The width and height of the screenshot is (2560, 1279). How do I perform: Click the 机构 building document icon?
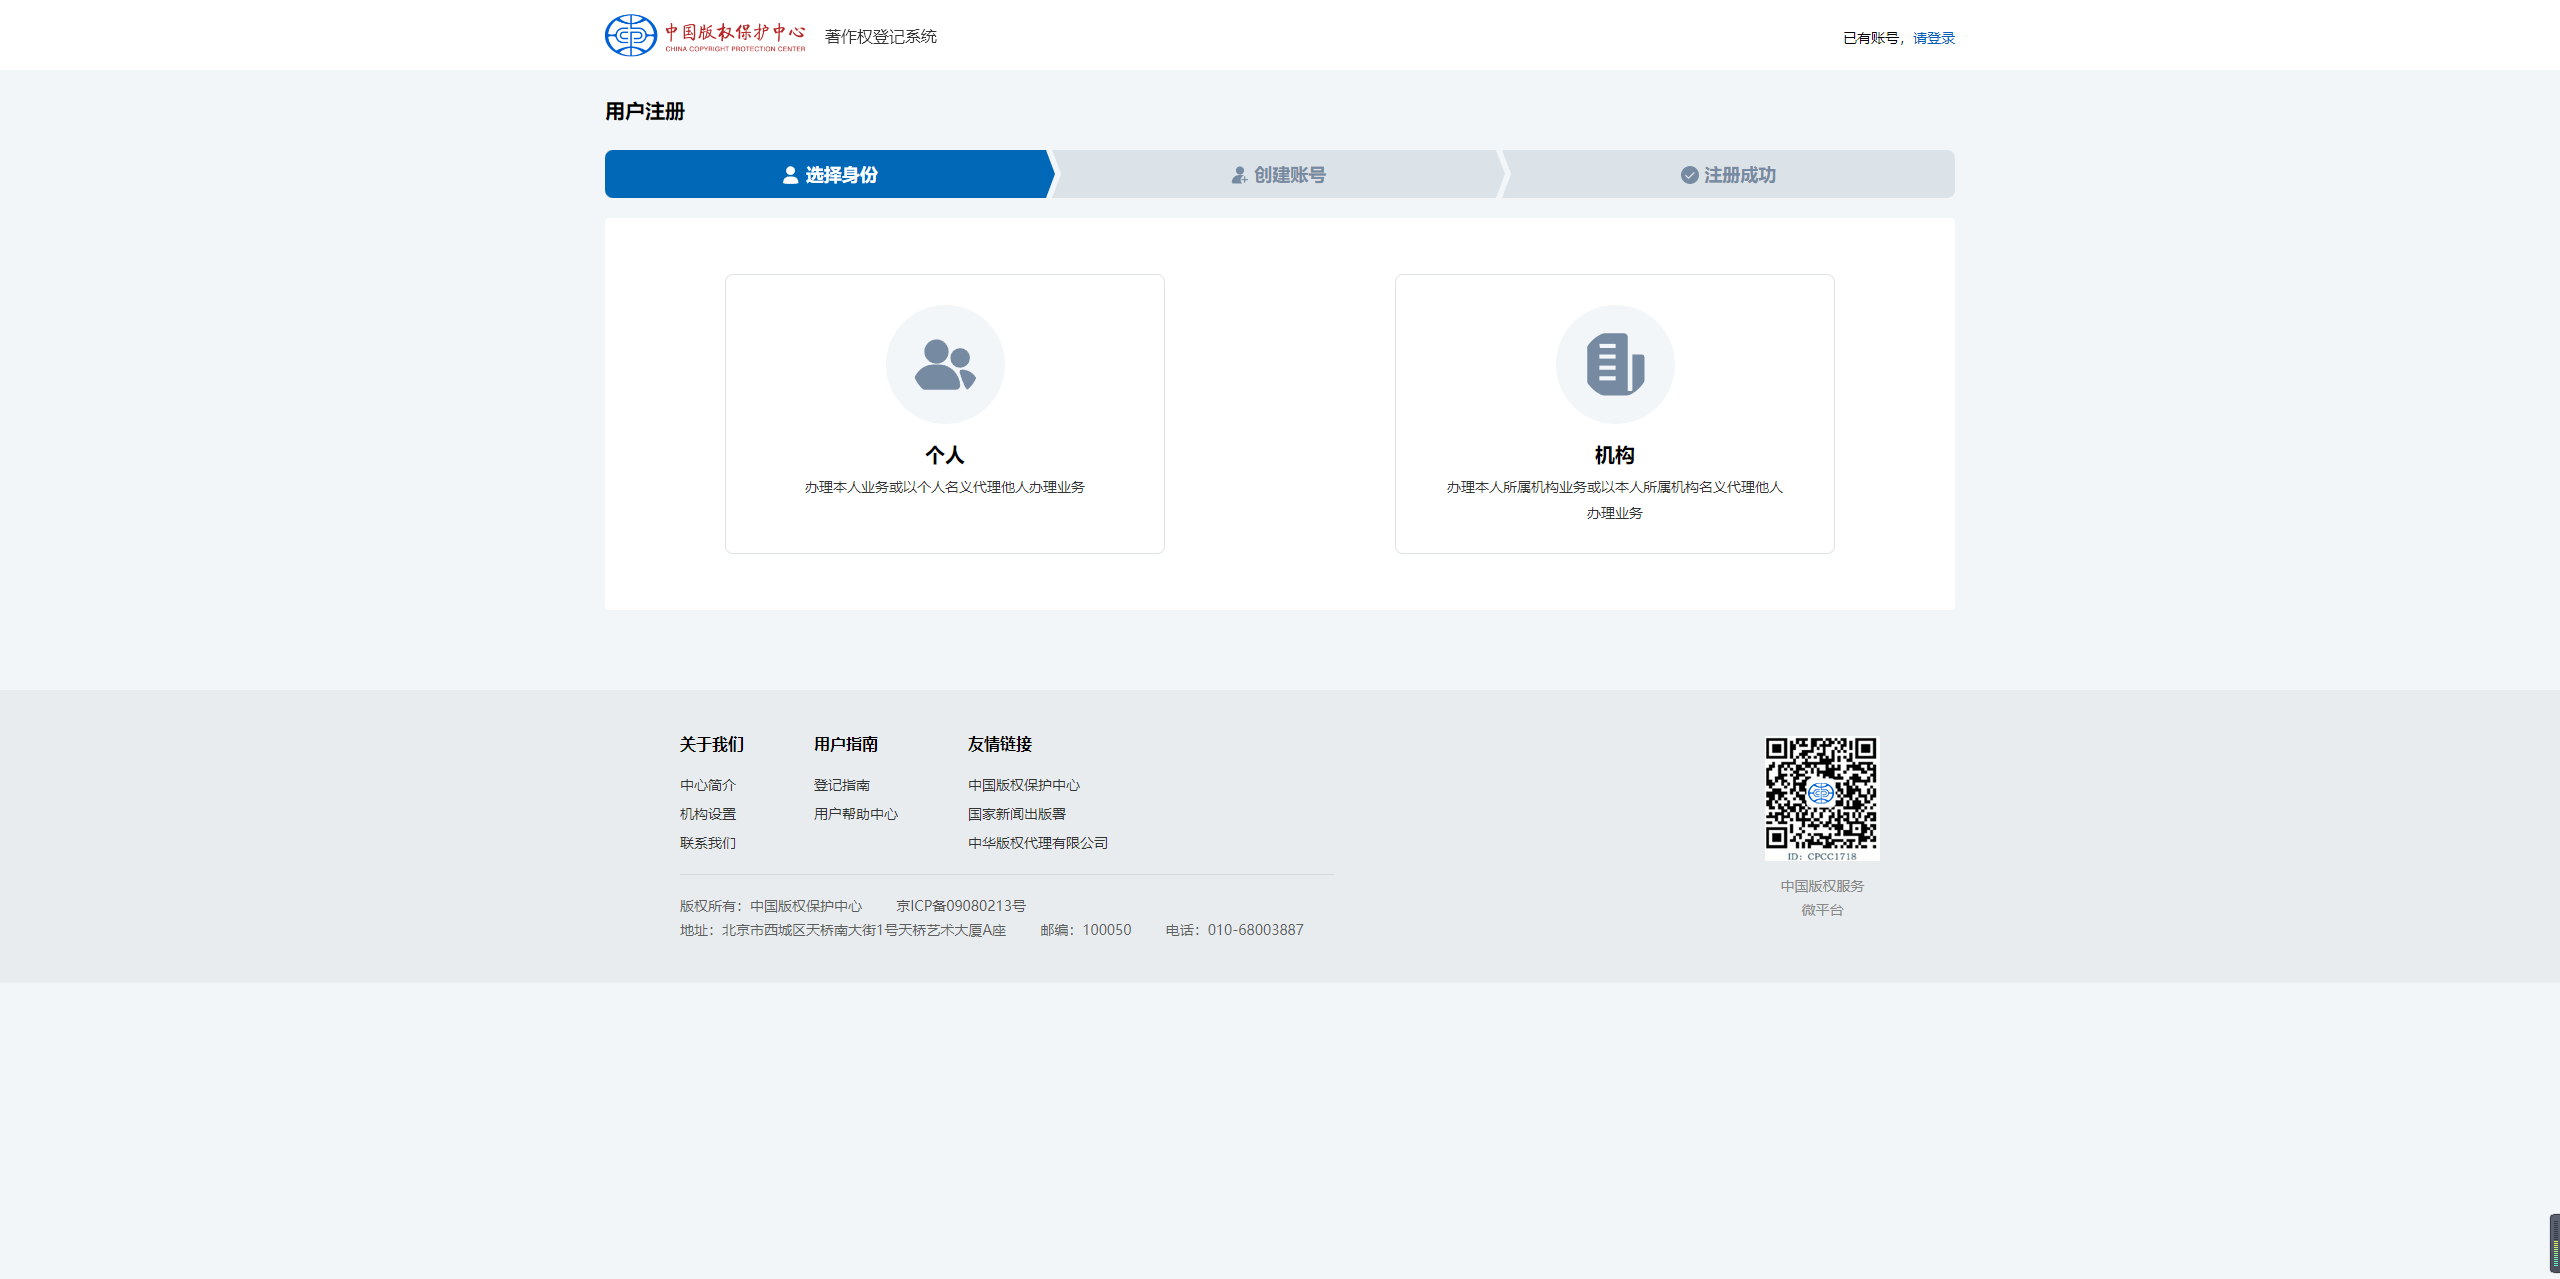(1614, 365)
